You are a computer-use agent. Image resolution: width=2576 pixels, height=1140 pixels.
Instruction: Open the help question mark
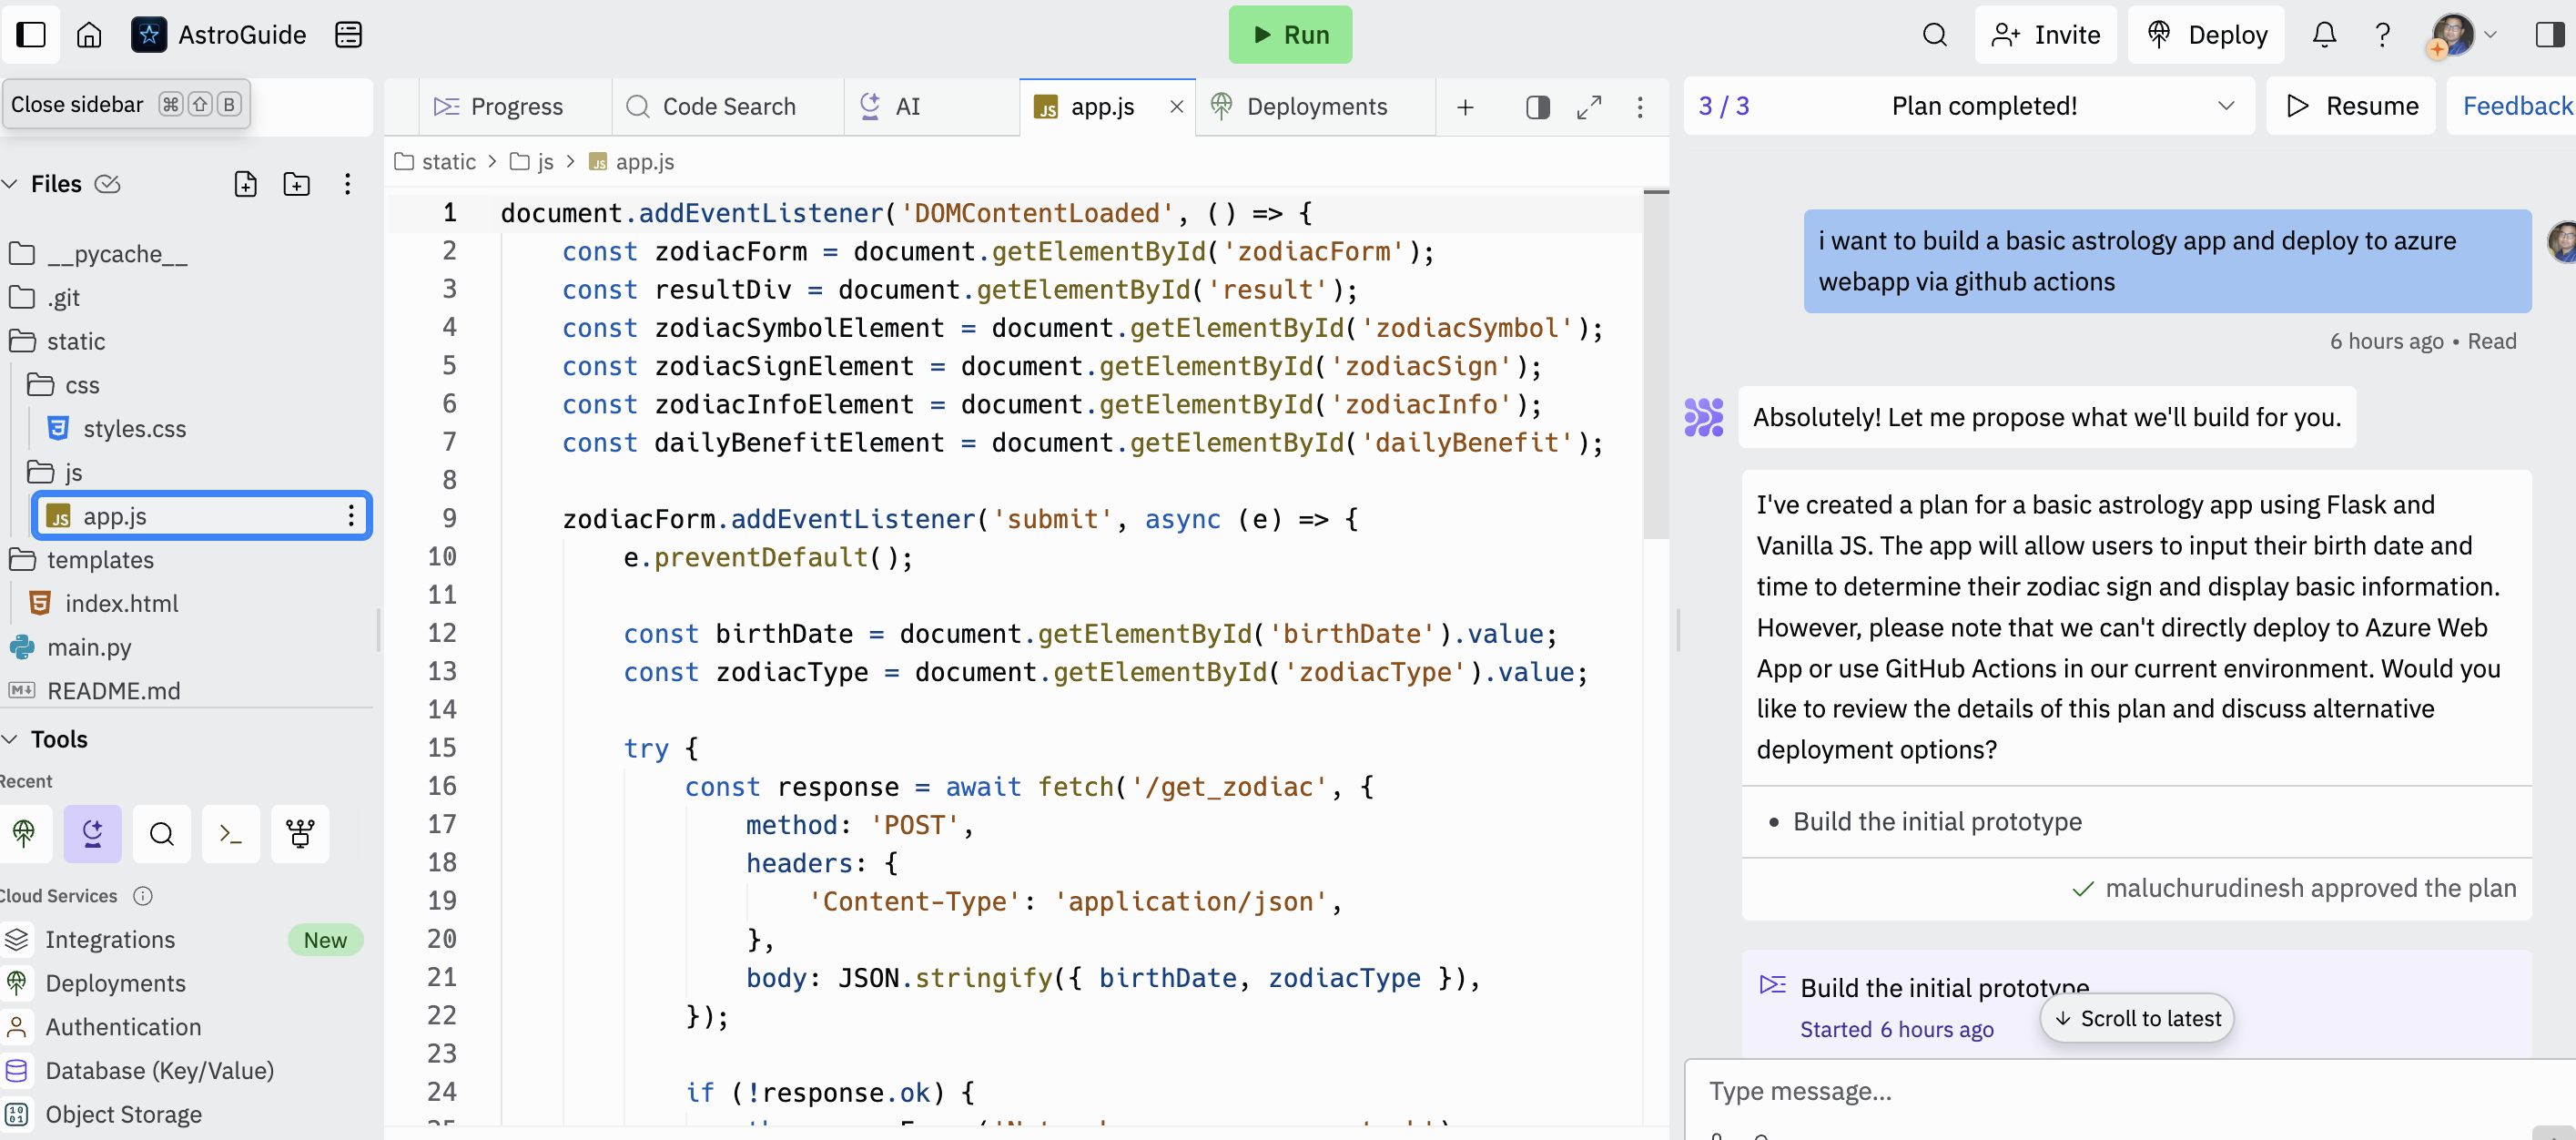(2382, 35)
